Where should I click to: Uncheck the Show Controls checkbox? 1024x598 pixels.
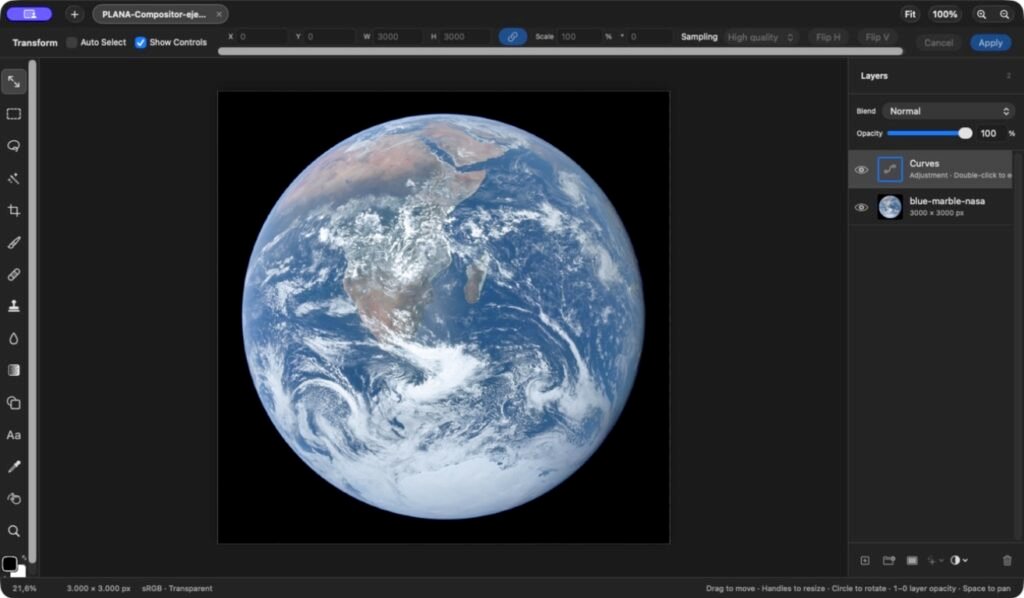pos(140,42)
